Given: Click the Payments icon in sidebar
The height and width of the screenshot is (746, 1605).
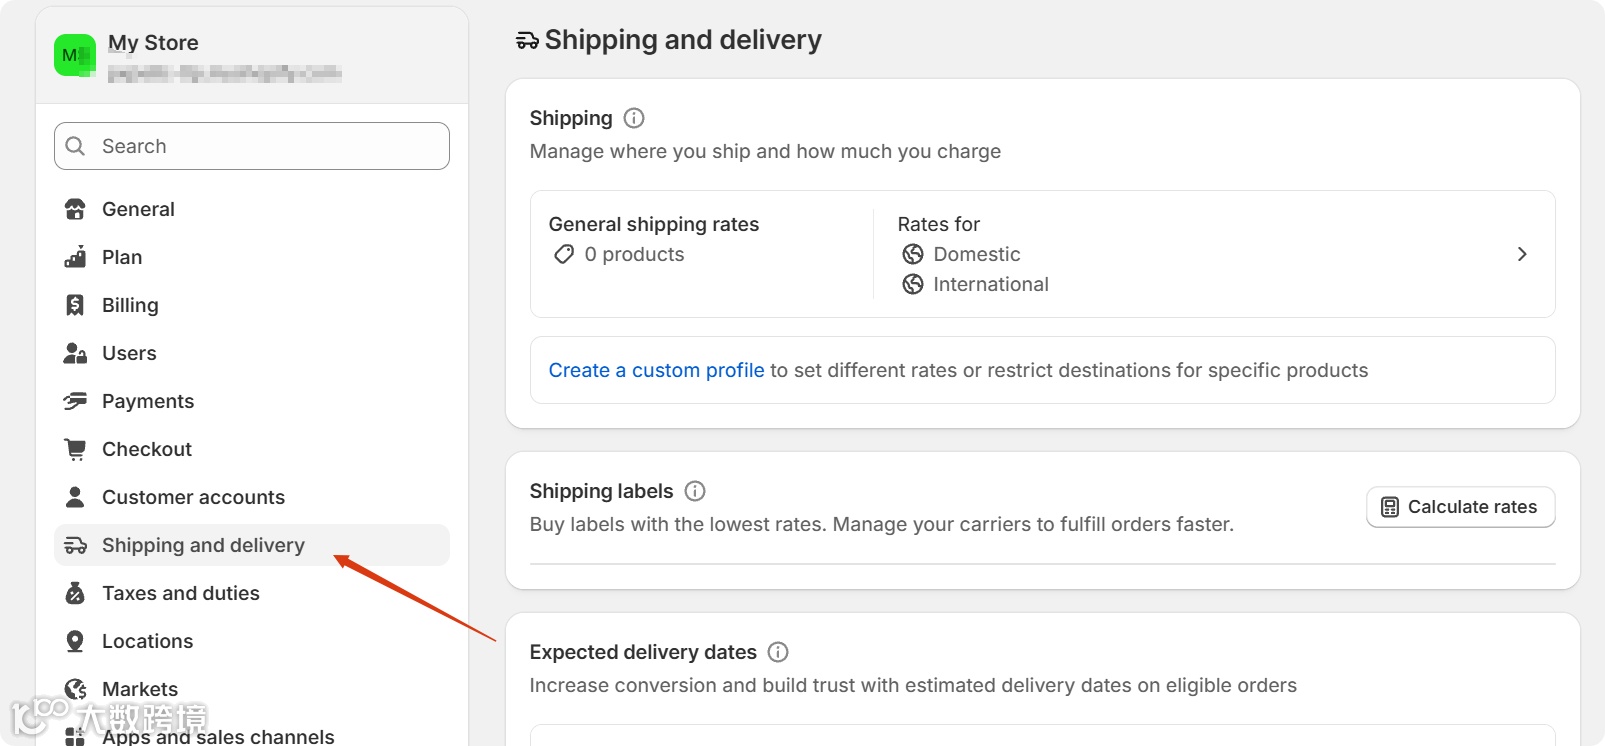Looking at the screenshot, I should coord(75,401).
